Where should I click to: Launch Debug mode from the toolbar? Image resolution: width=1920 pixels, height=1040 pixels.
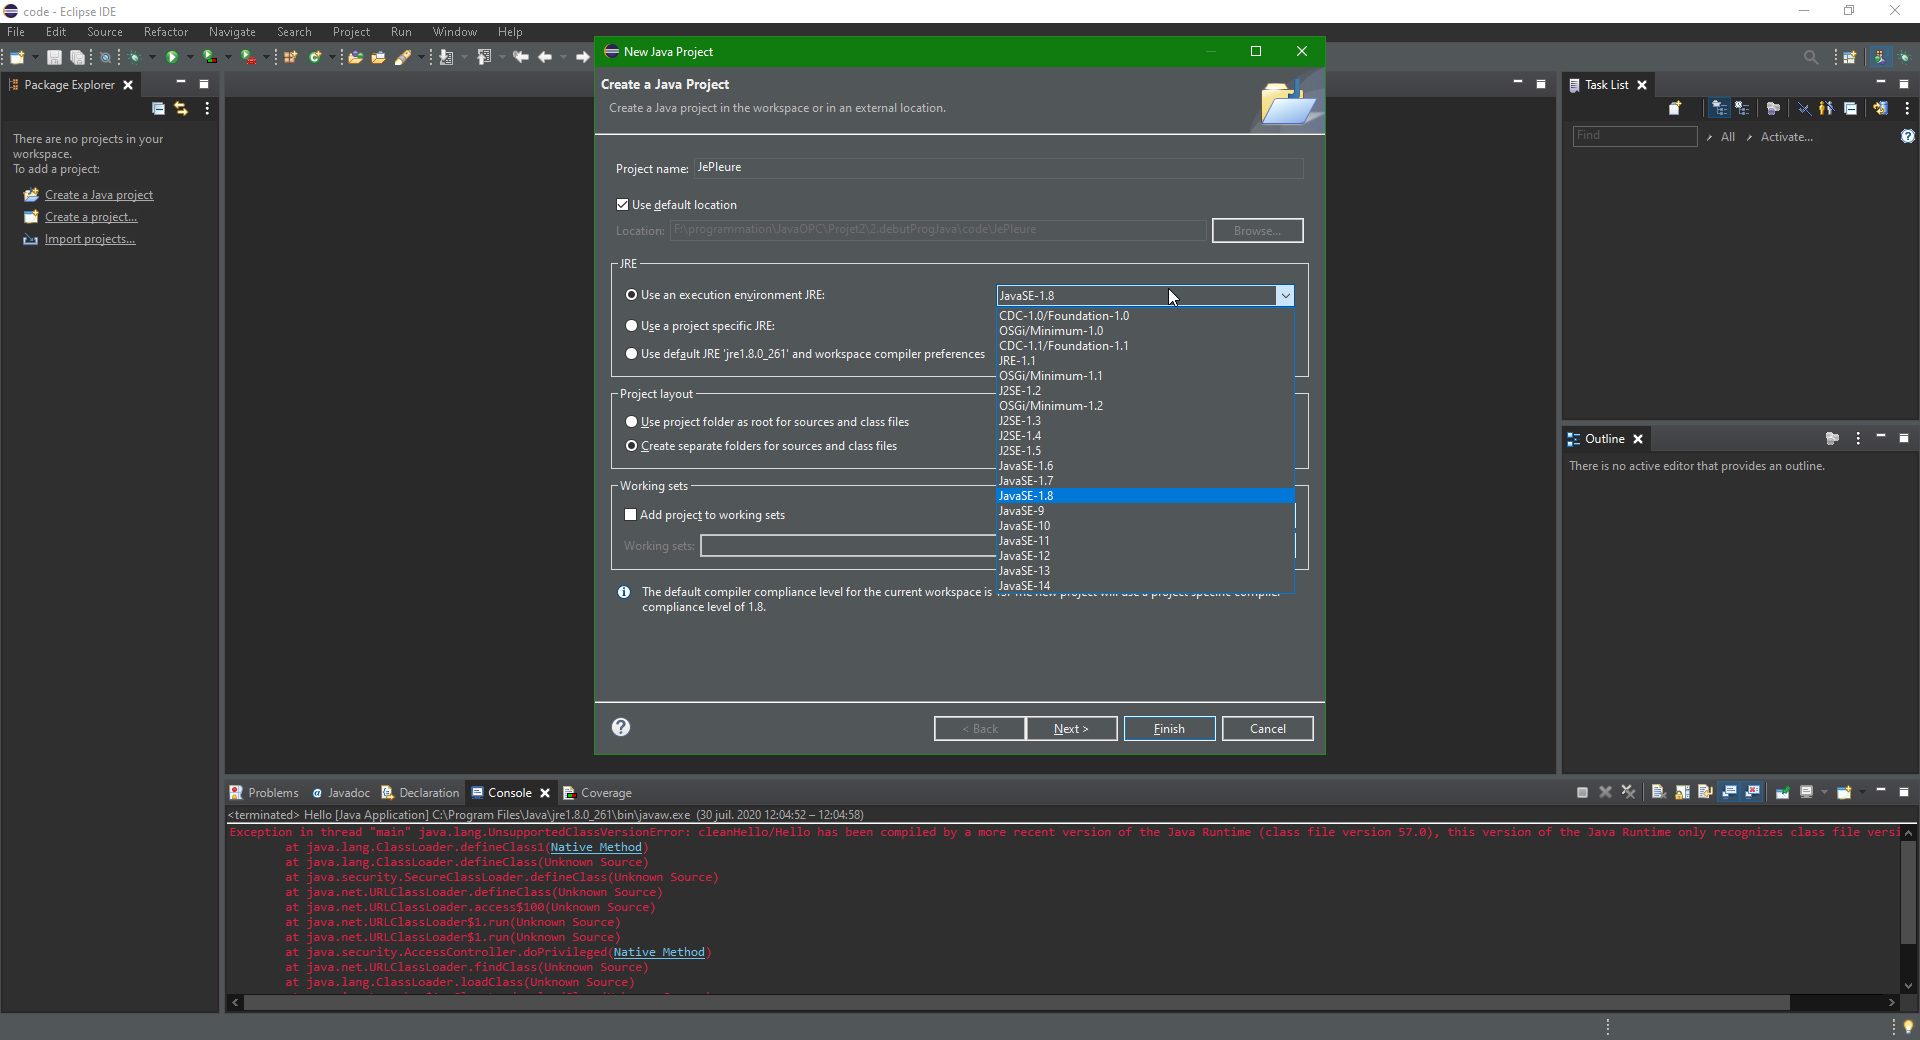coord(135,57)
